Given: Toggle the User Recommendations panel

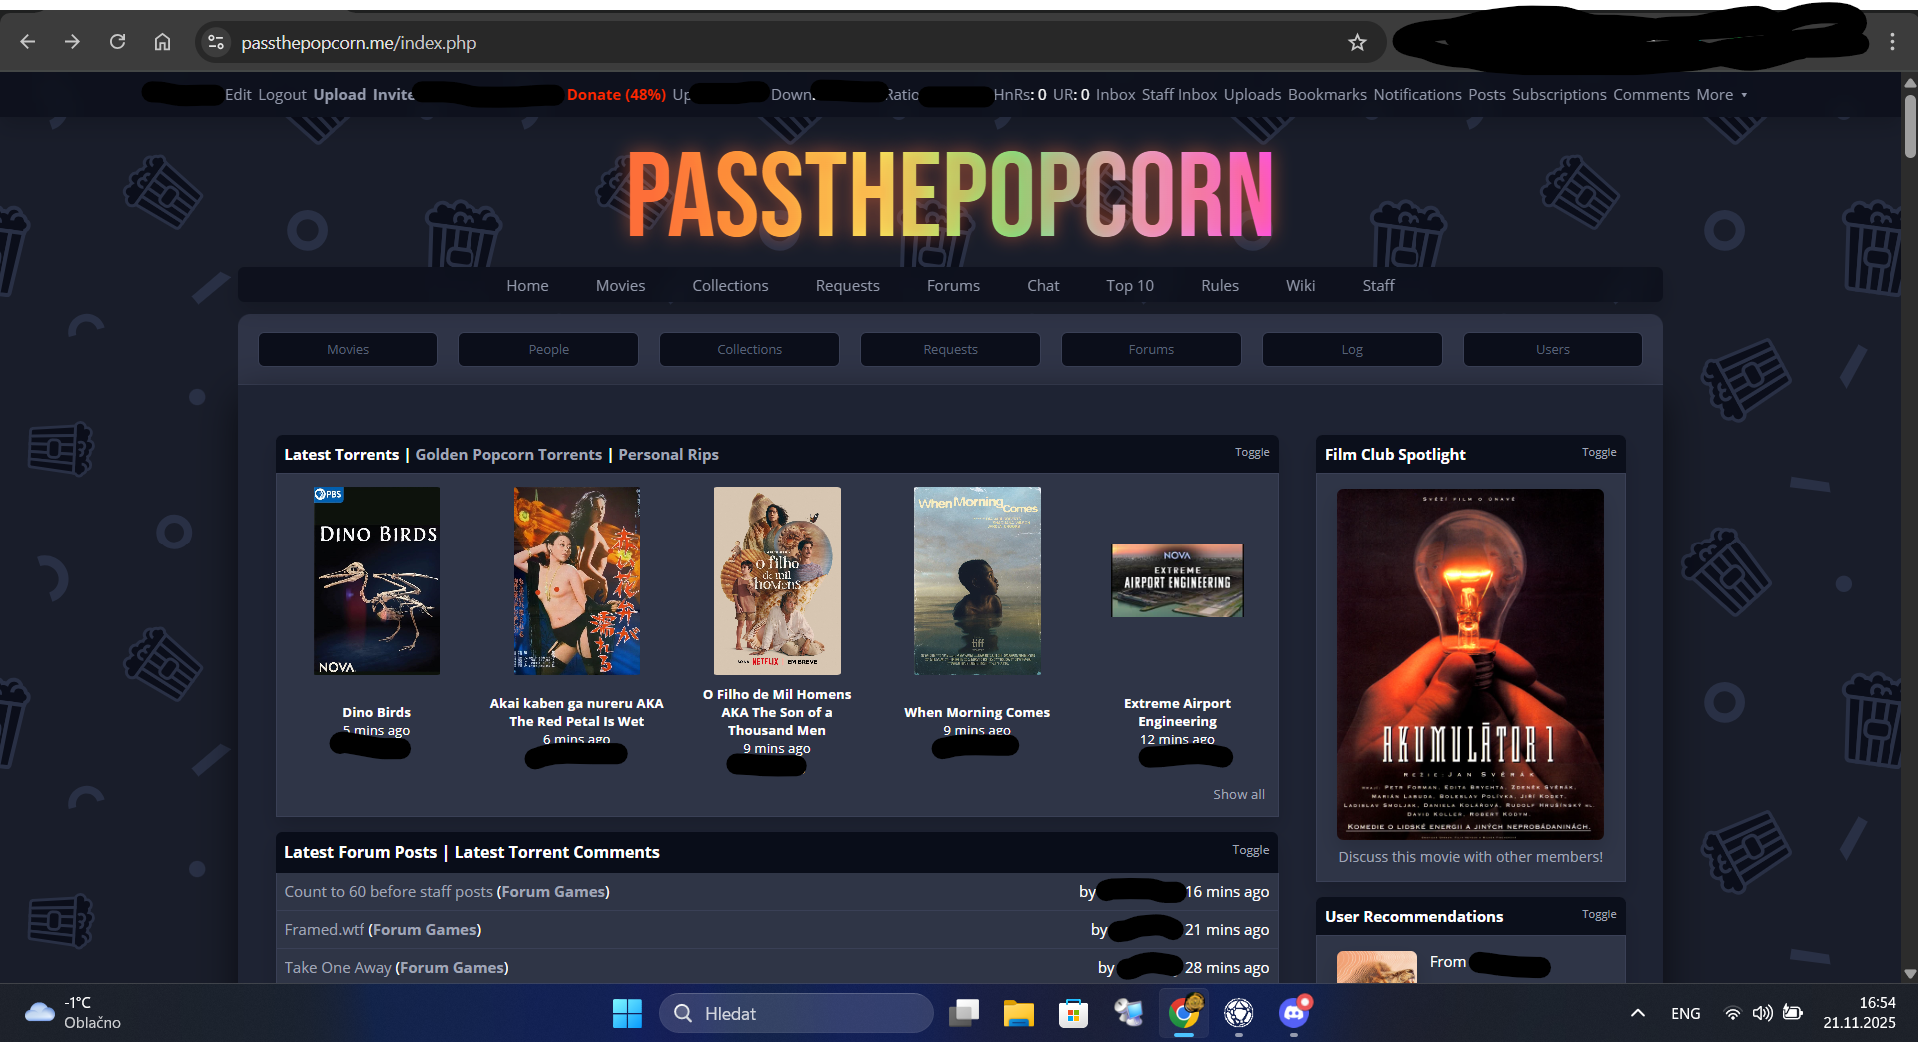Looking at the screenshot, I should point(1599,914).
